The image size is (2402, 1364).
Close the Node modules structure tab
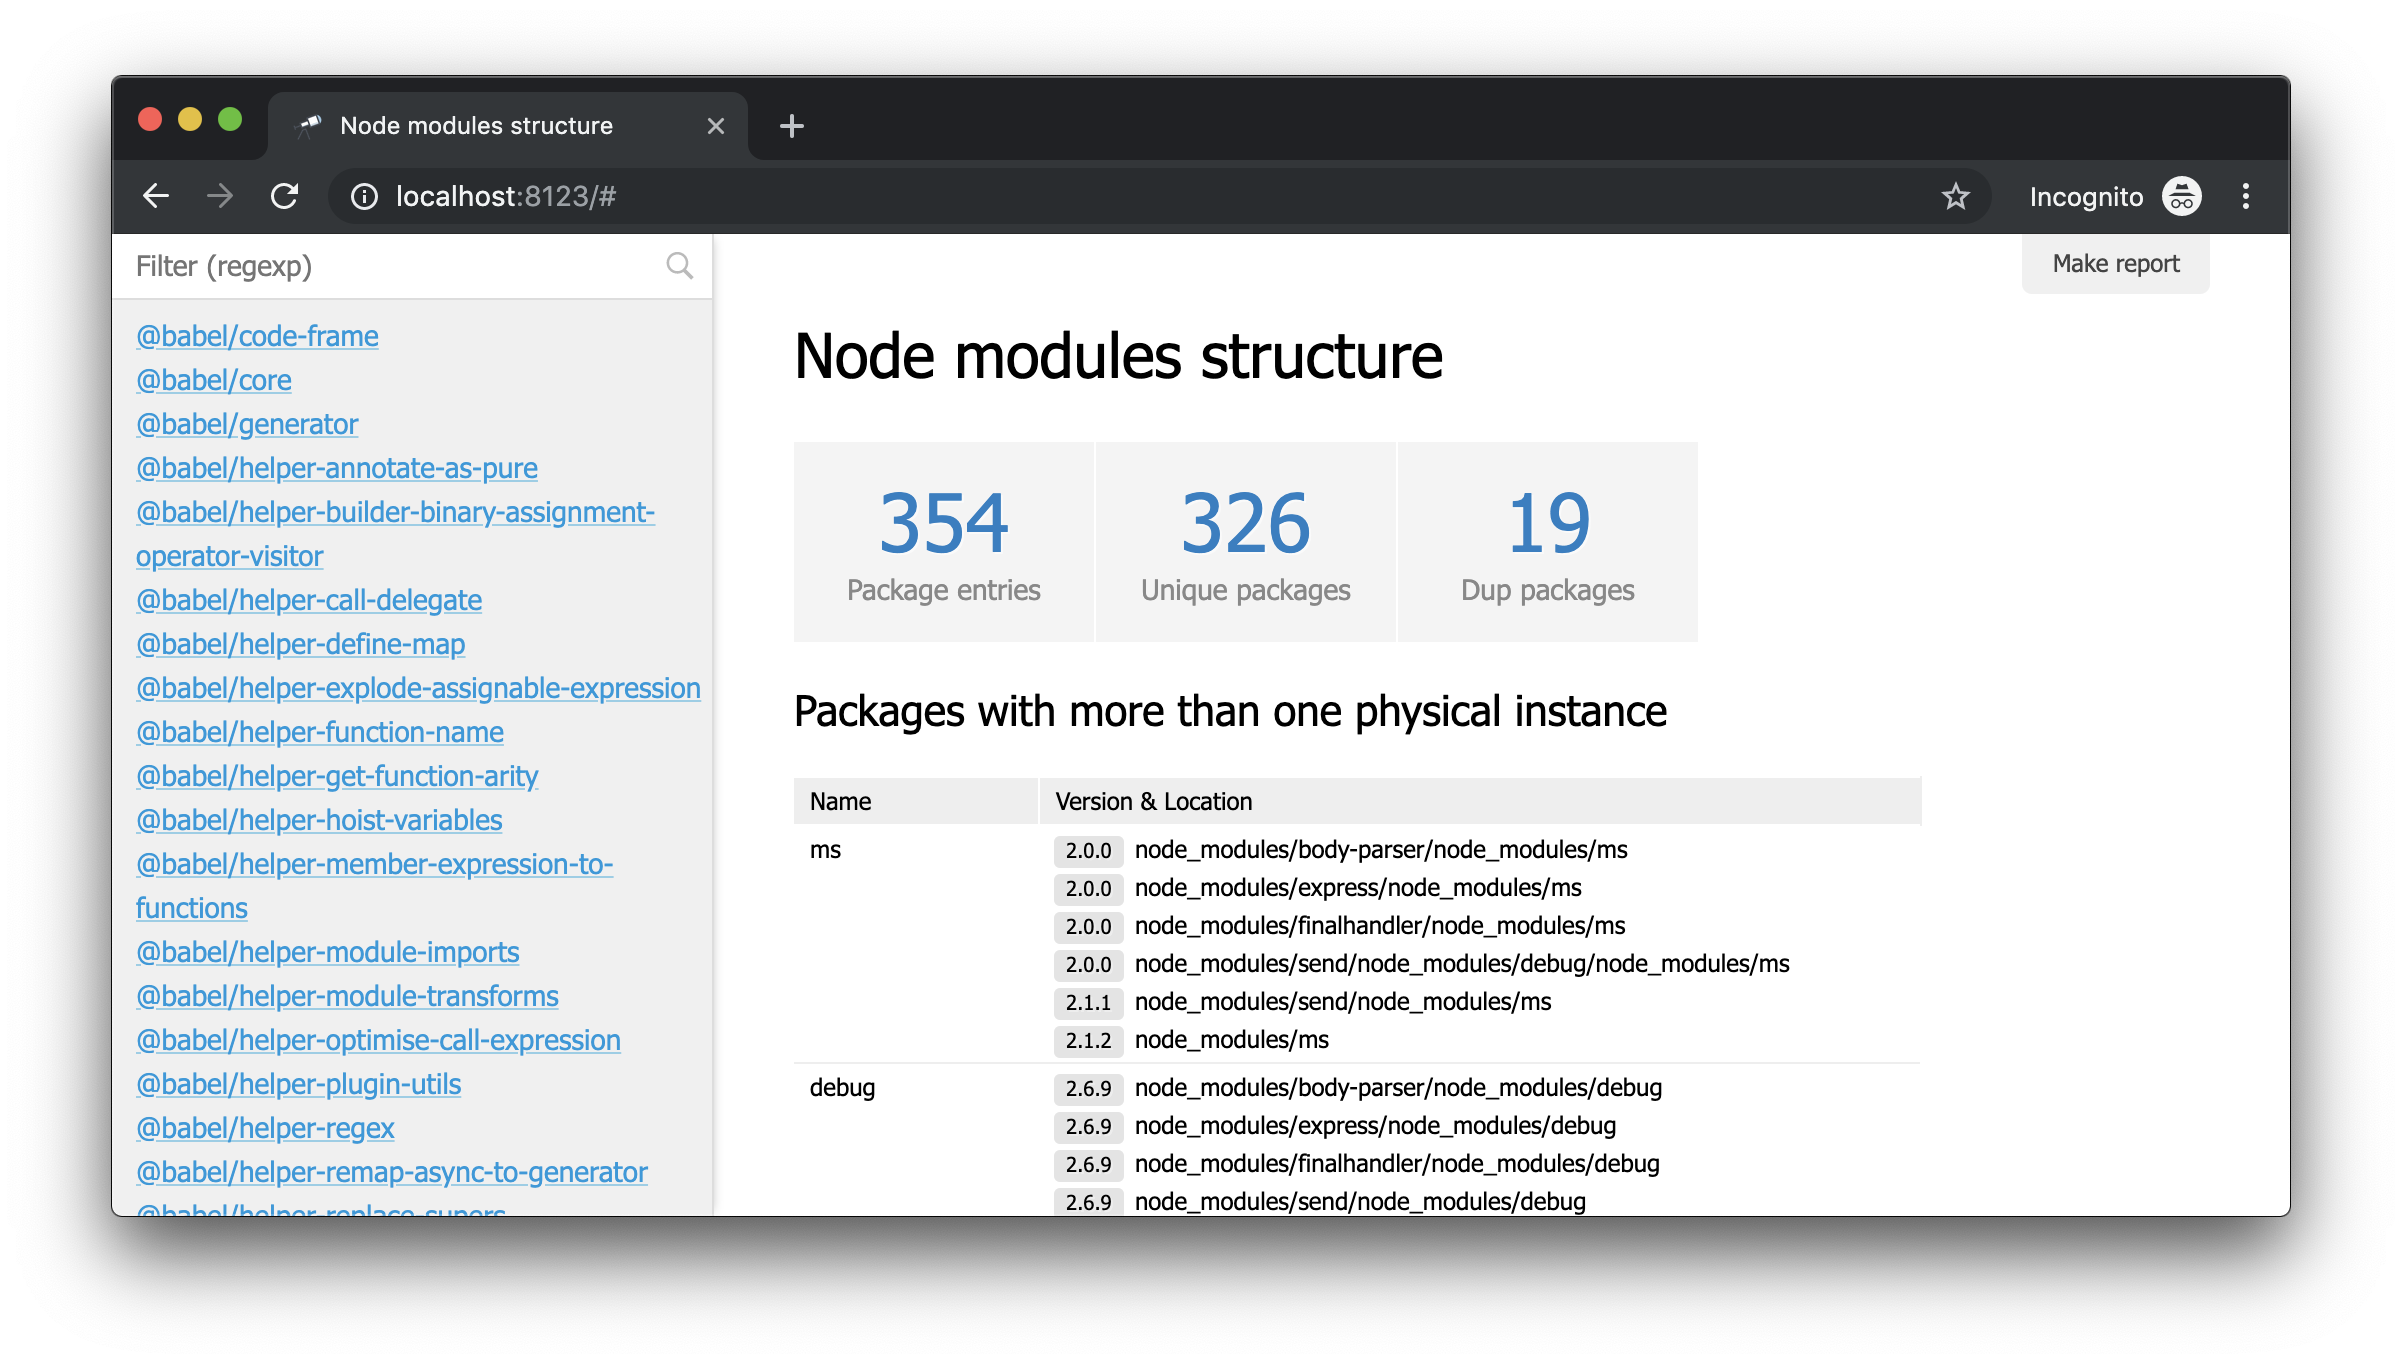716,126
